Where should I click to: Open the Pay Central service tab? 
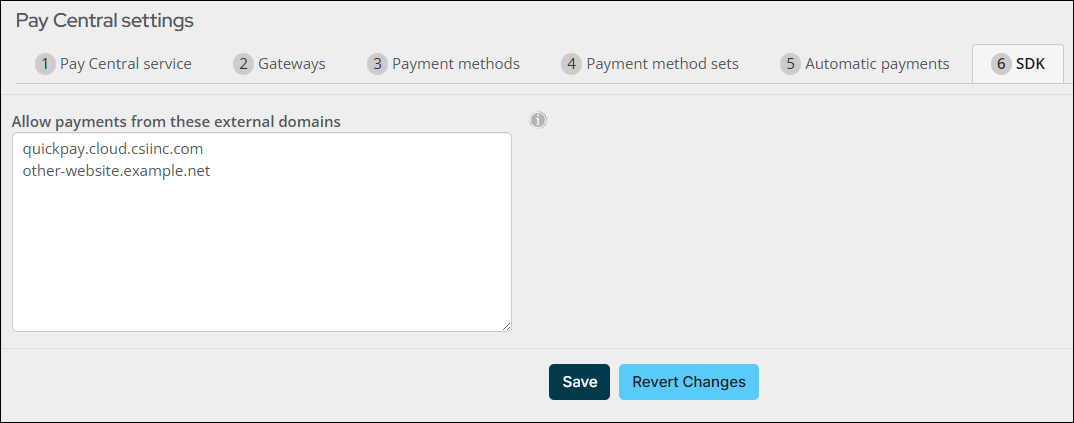pos(125,64)
